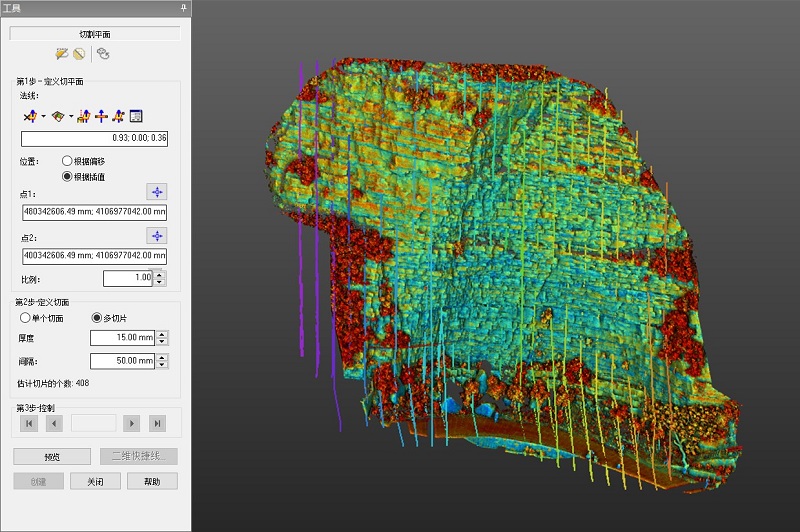Choose the 多切片 radio option
The width and height of the screenshot is (800, 532).
point(97,318)
